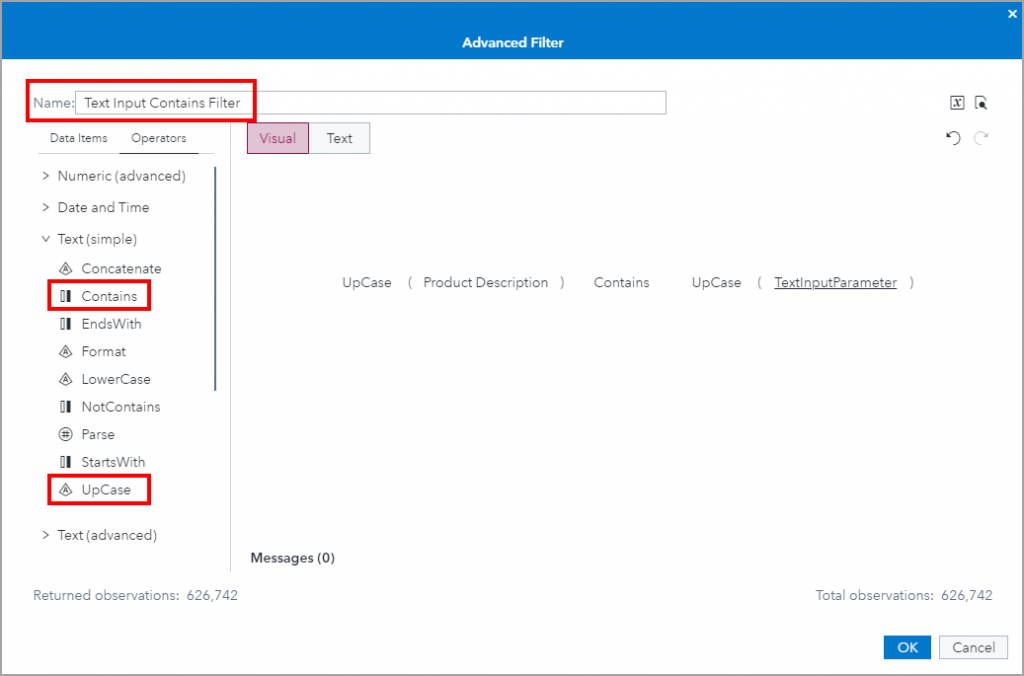Select the Contains operator icon
The width and height of the screenshot is (1024, 676).
[x=65, y=296]
